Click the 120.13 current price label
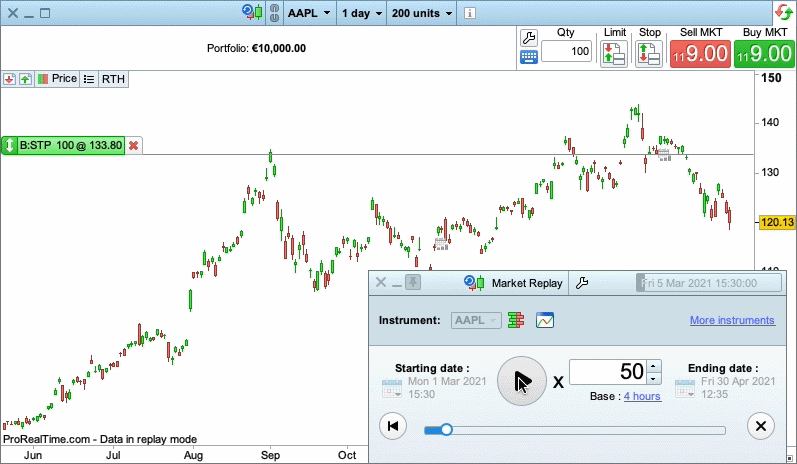This screenshot has width=797, height=464. point(777,223)
